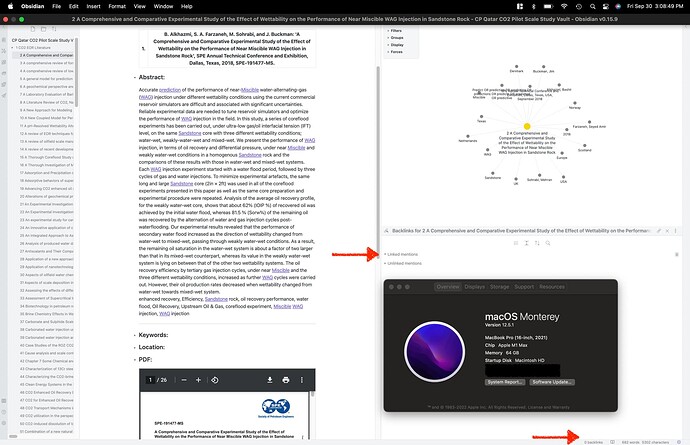Click the backlinks count in status bar
The image size is (690, 445).
pyautogui.click(x=594, y=442)
